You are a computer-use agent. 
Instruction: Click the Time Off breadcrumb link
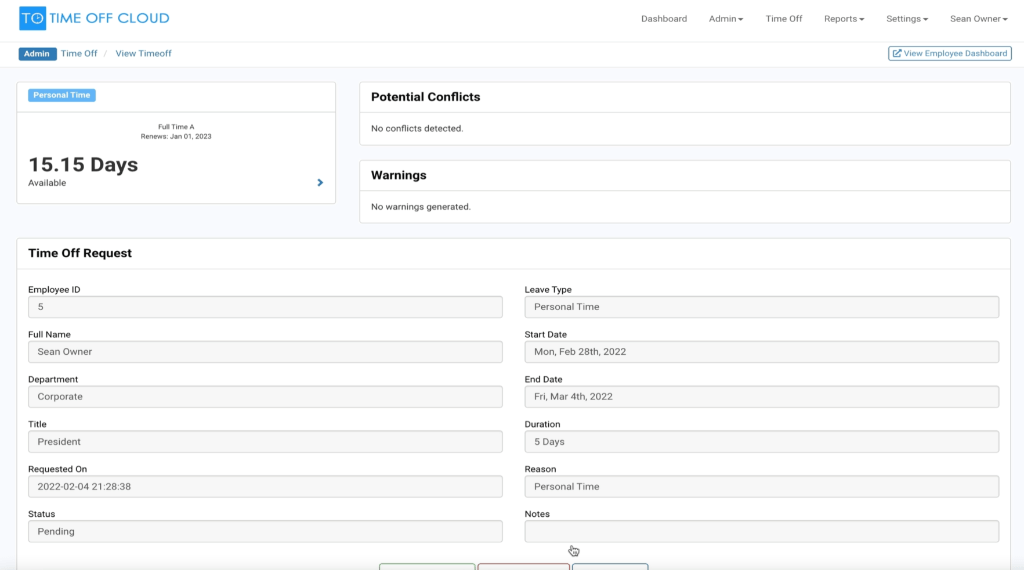click(x=79, y=54)
